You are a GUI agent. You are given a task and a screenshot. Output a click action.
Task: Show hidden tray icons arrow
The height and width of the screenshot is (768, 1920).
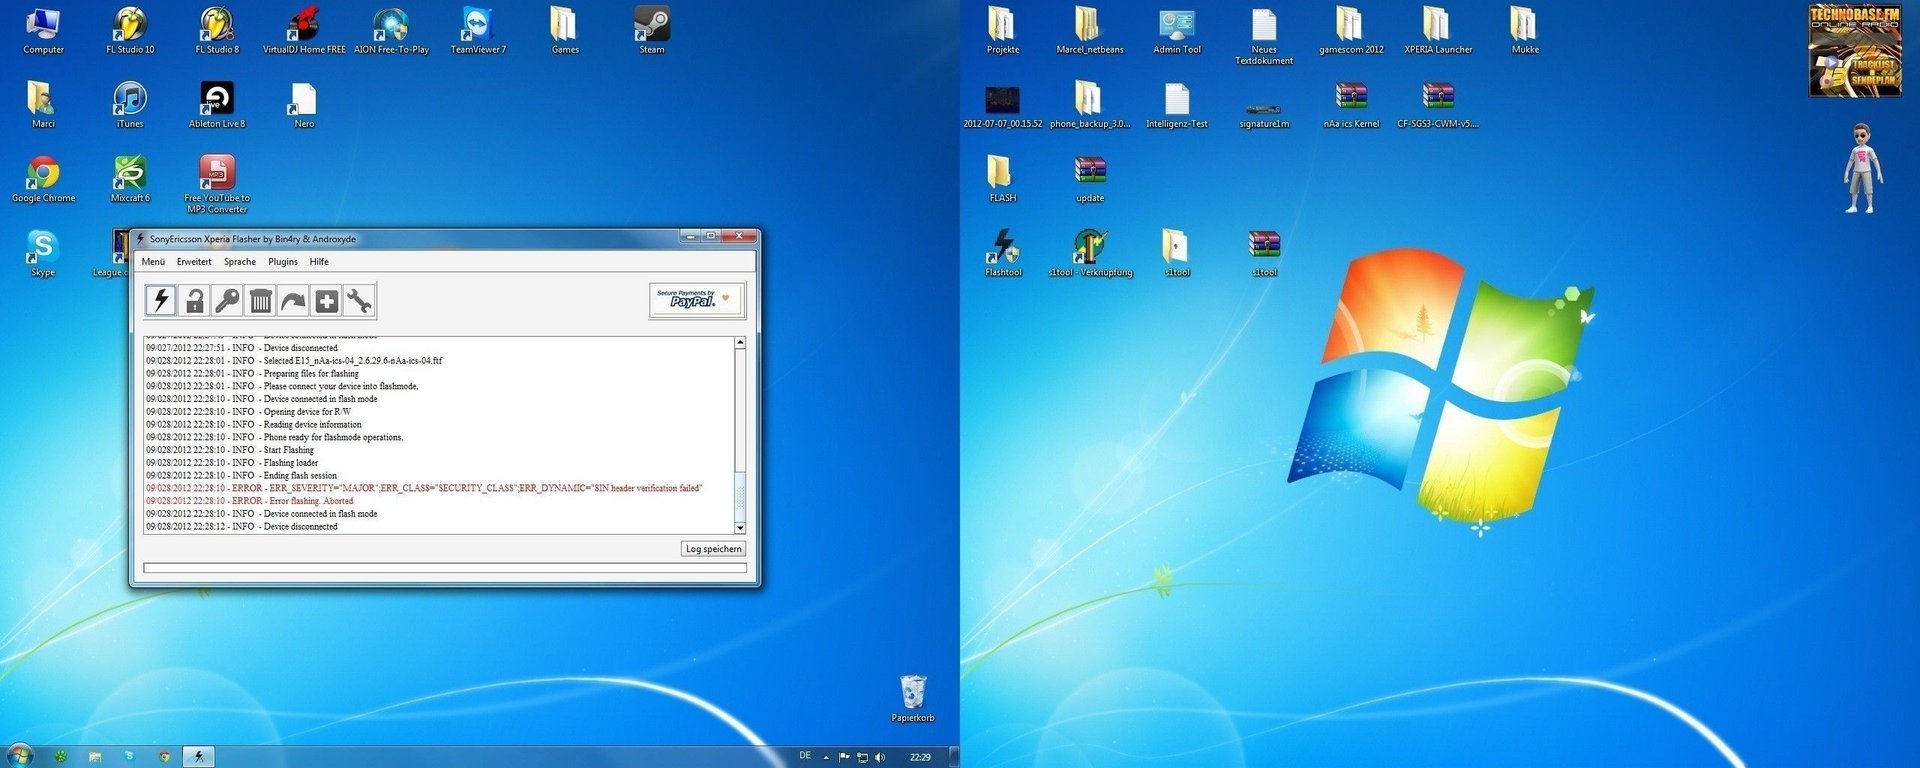[x=826, y=758]
